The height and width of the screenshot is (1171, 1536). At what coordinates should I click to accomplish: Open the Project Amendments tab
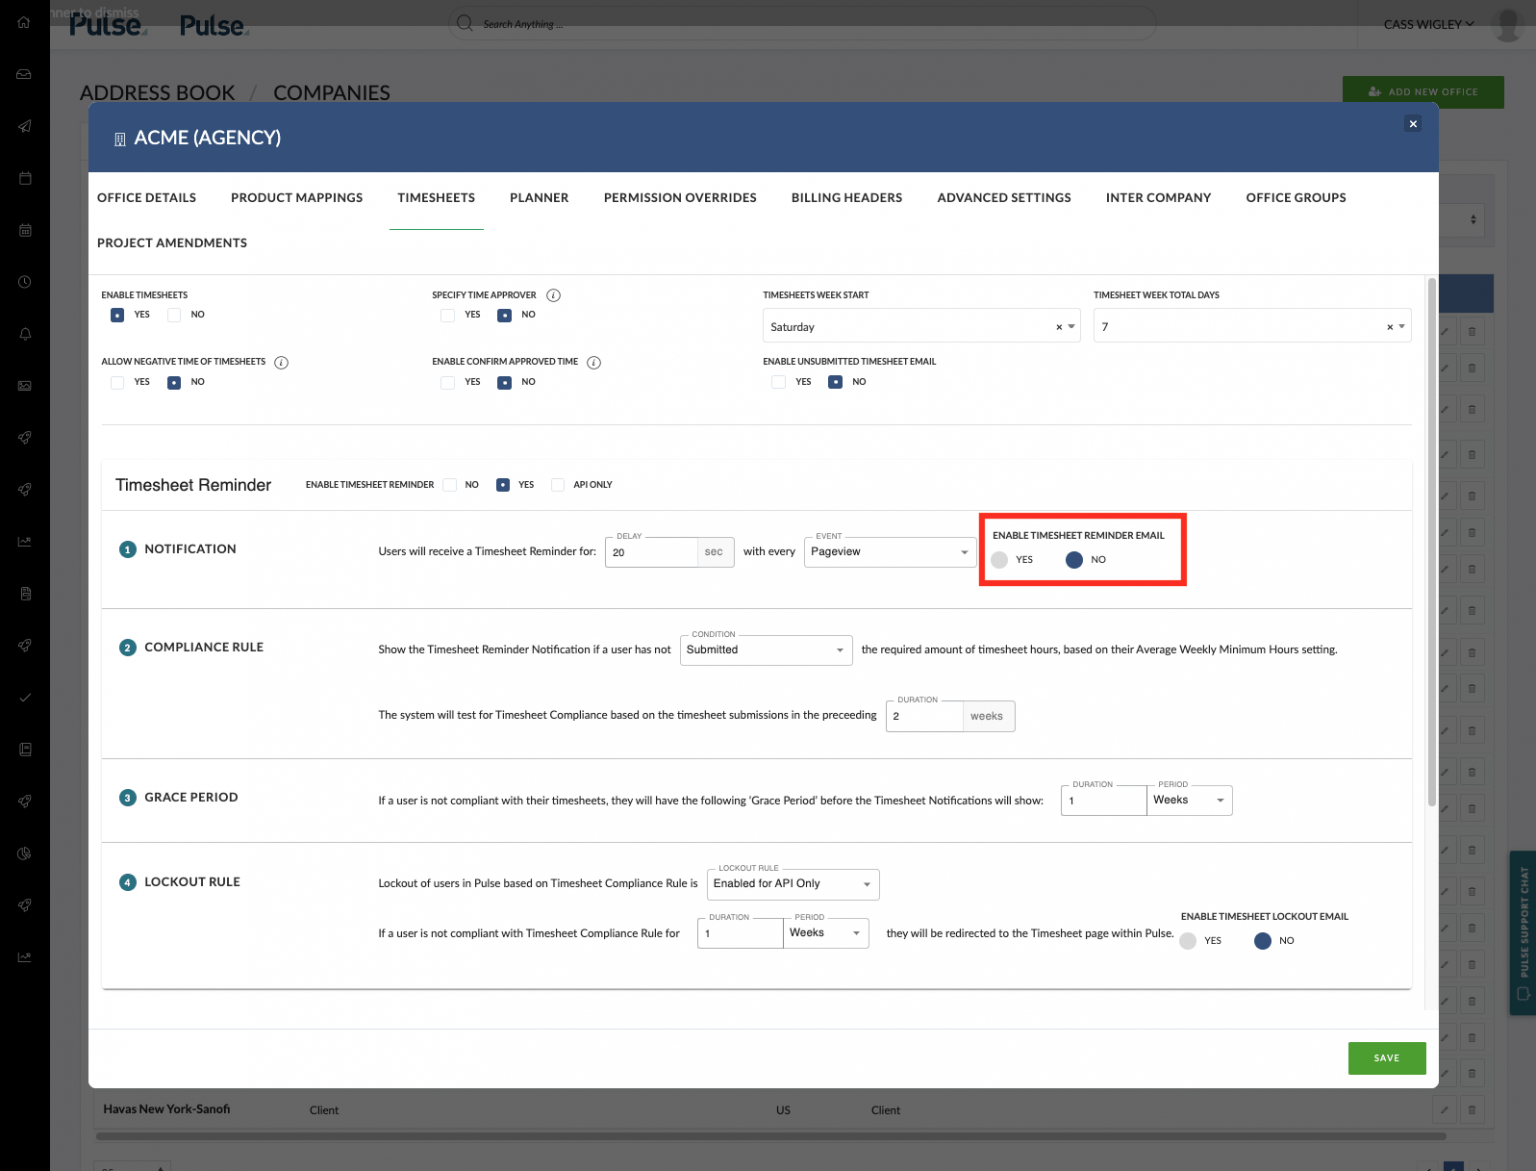click(x=171, y=242)
